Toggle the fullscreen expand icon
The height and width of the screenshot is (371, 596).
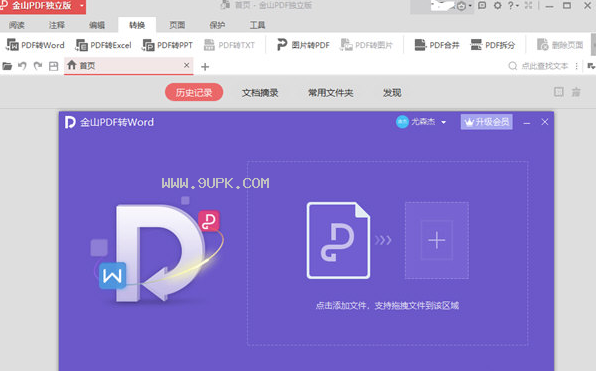click(x=528, y=5)
